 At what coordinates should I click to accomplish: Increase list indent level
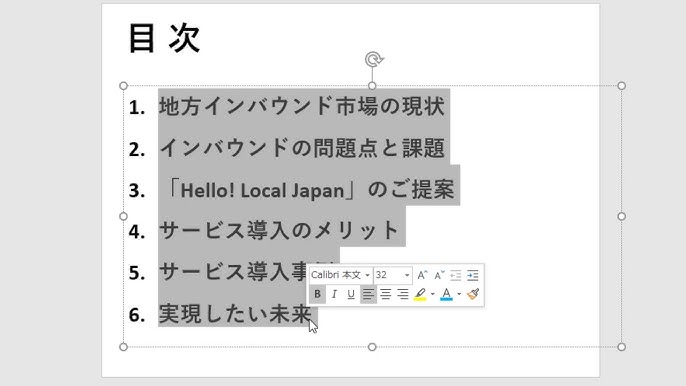pos(472,275)
